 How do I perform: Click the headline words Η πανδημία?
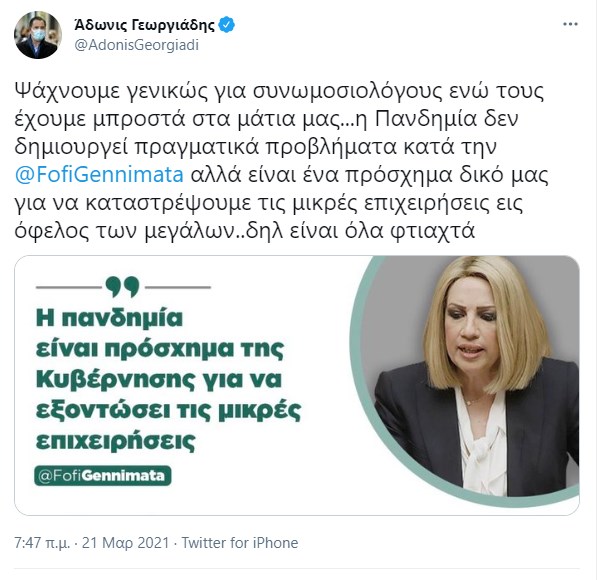tap(109, 318)
